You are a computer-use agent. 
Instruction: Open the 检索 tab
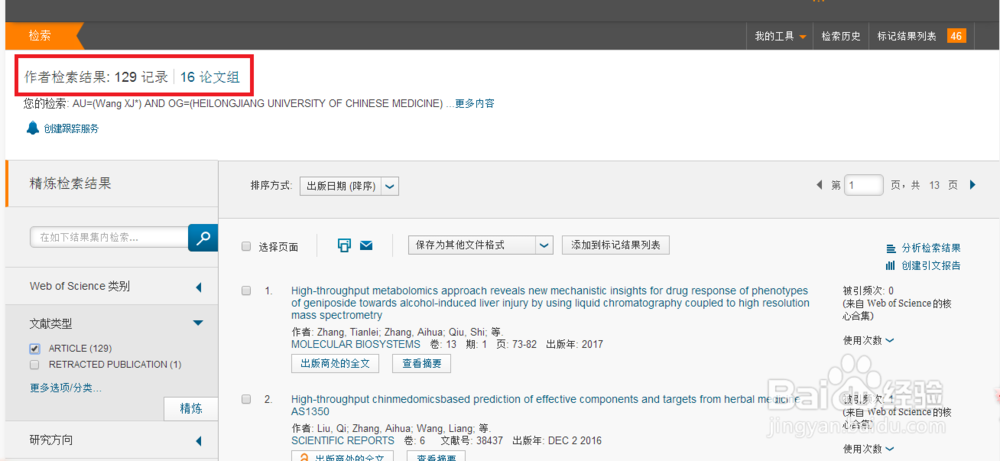click(40, 36)
